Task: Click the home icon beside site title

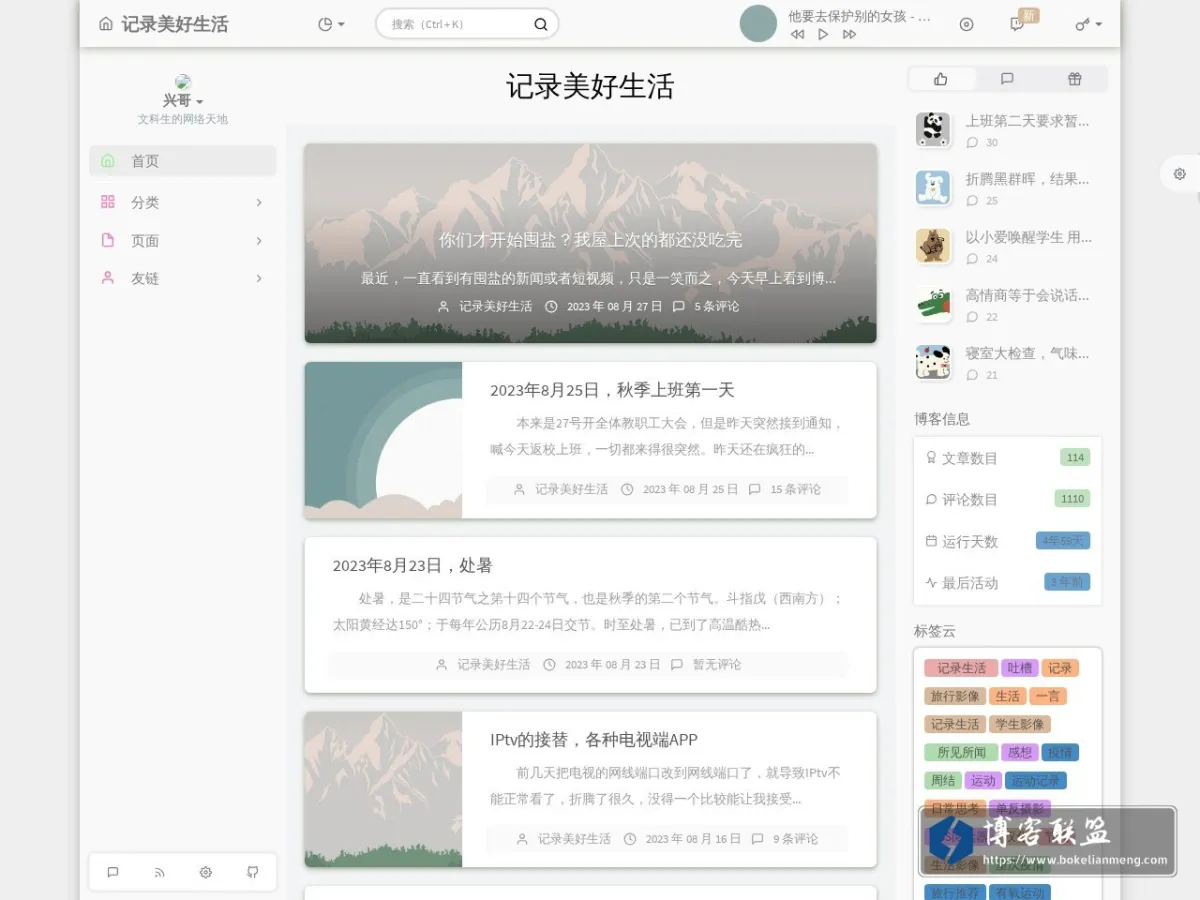Action: [x=106, y=24]
